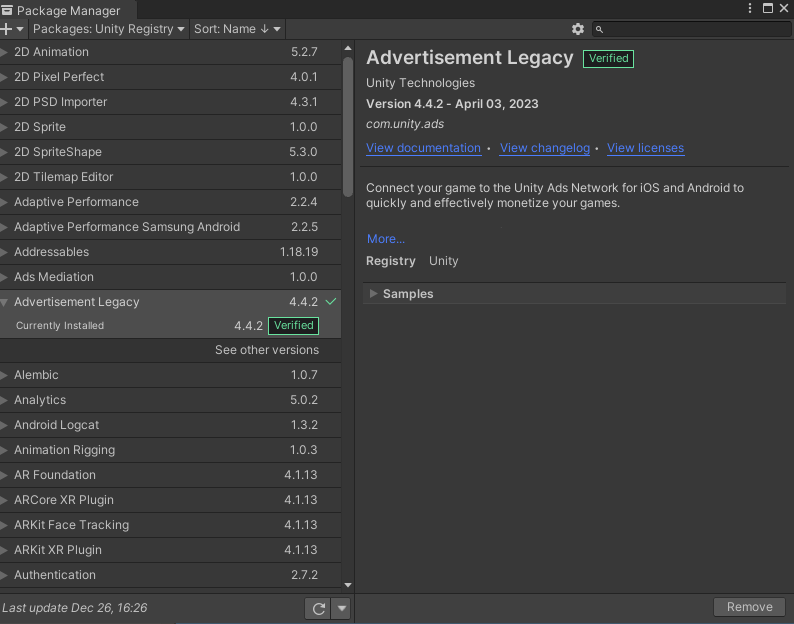Click the Unity Technologies author text
This screenshot has width=794, height=624.
(x=420, y=83)
